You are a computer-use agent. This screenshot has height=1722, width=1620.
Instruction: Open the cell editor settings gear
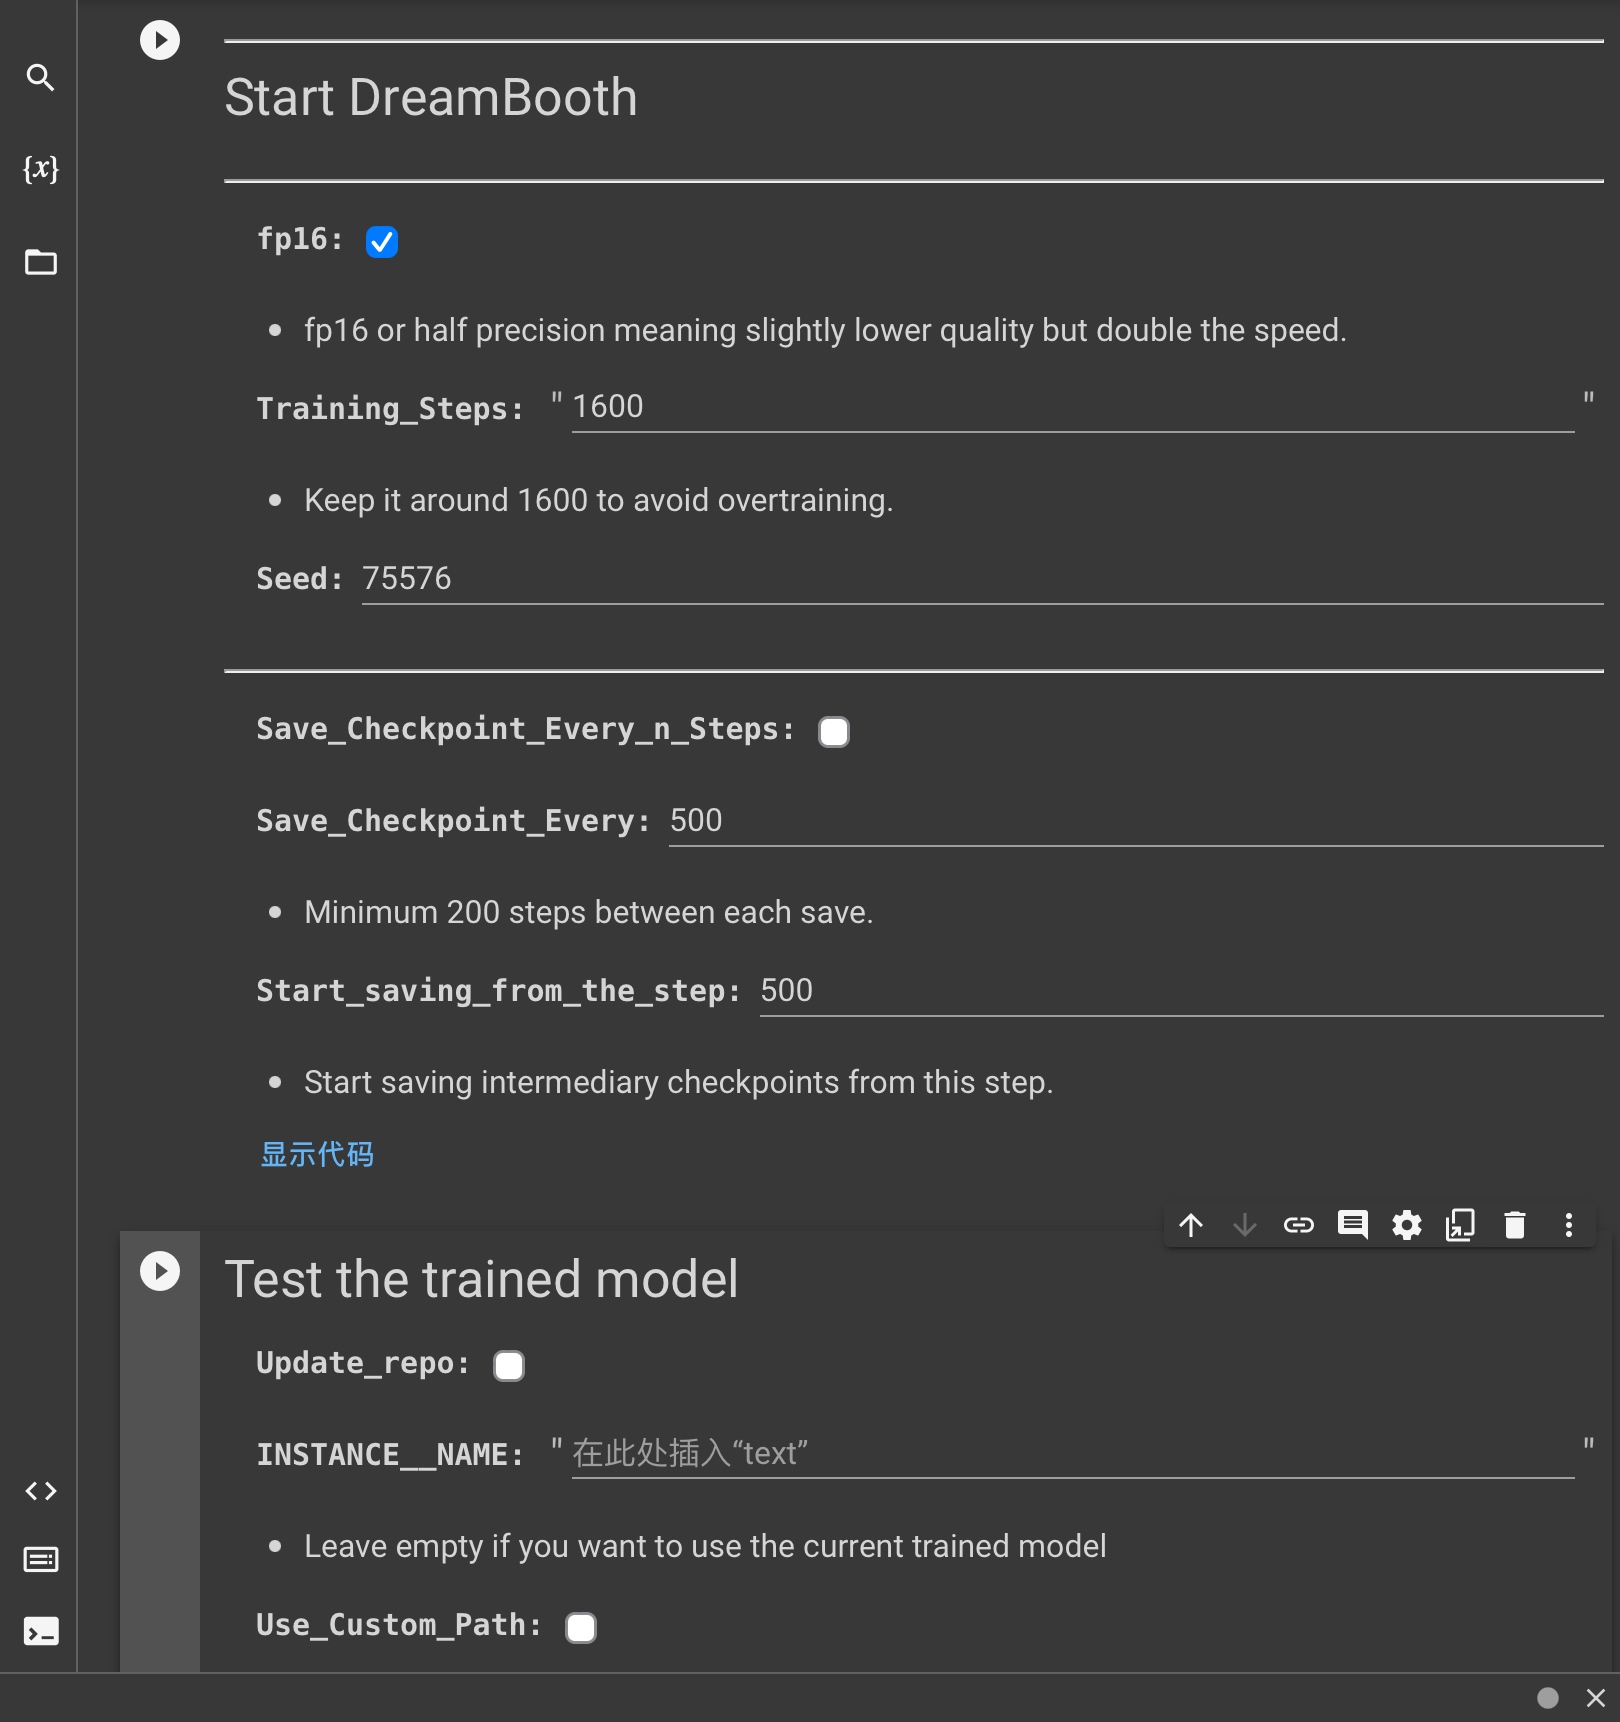click(1407, 1225)
